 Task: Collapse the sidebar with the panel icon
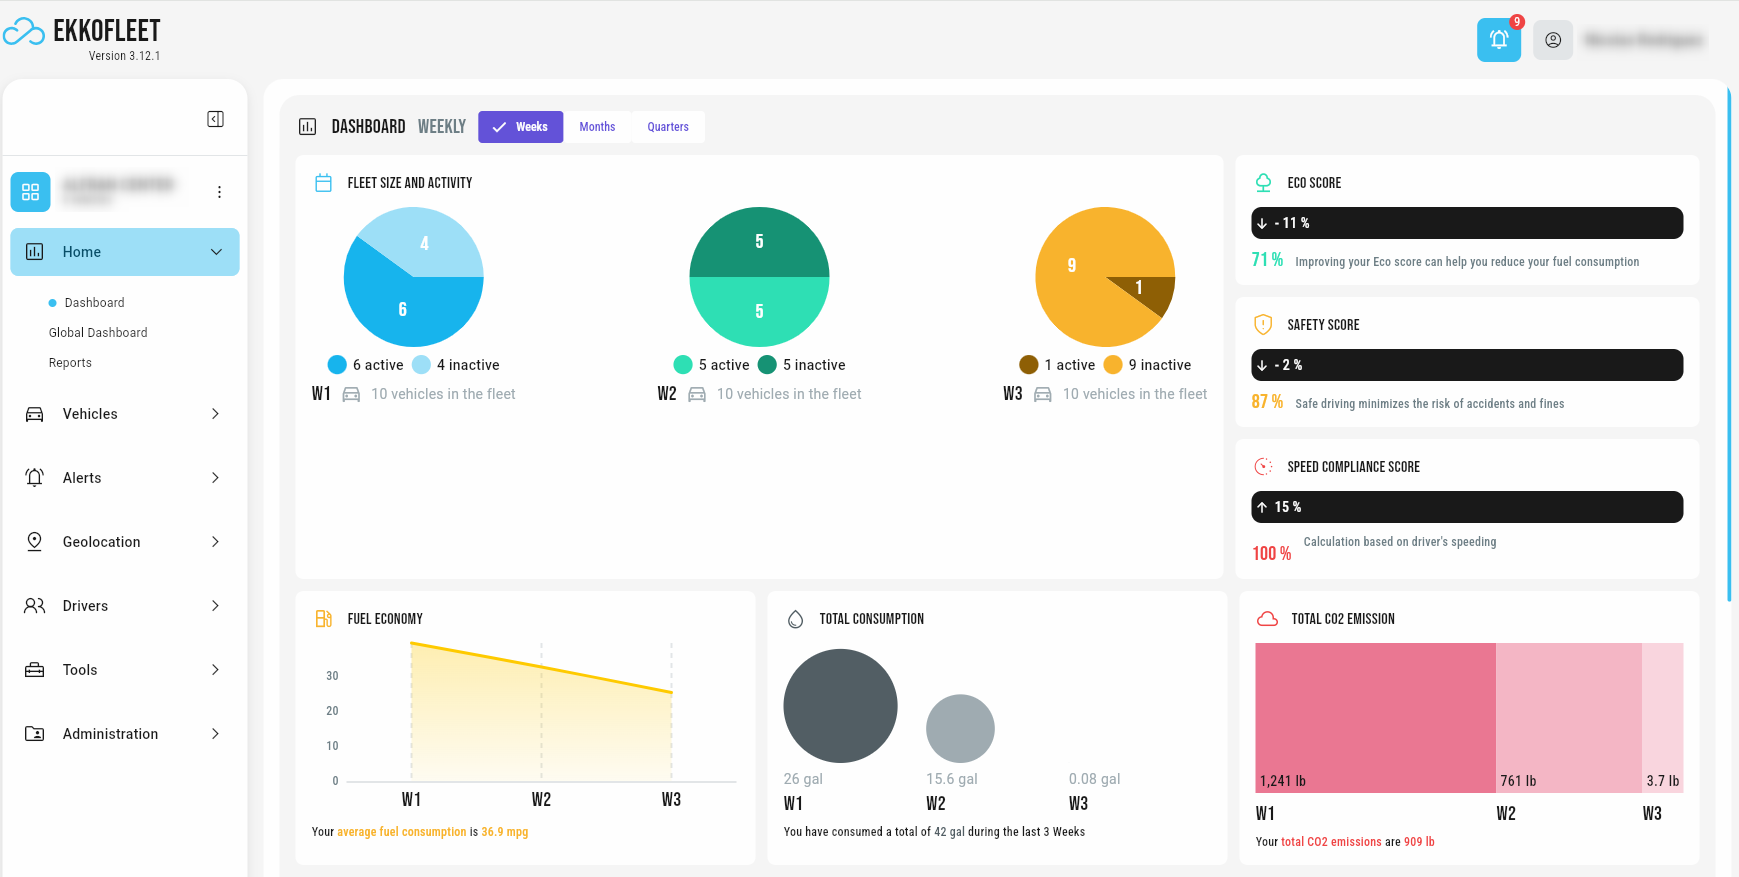215,119
